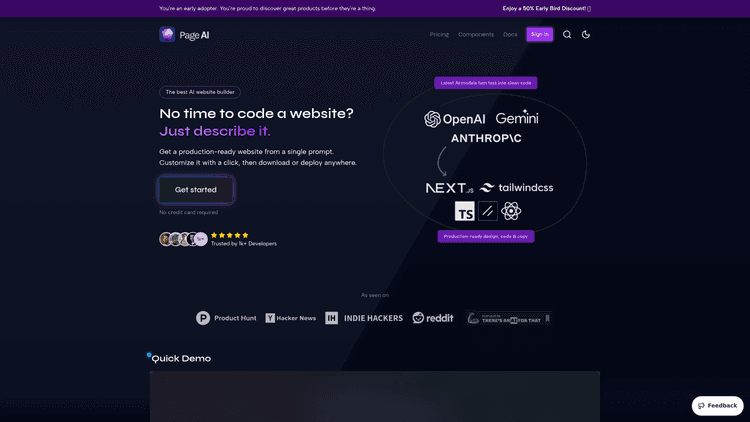Click the Anthropic logo
The width and height of the screenshot is (750, 422).
[x=486, y=138]
